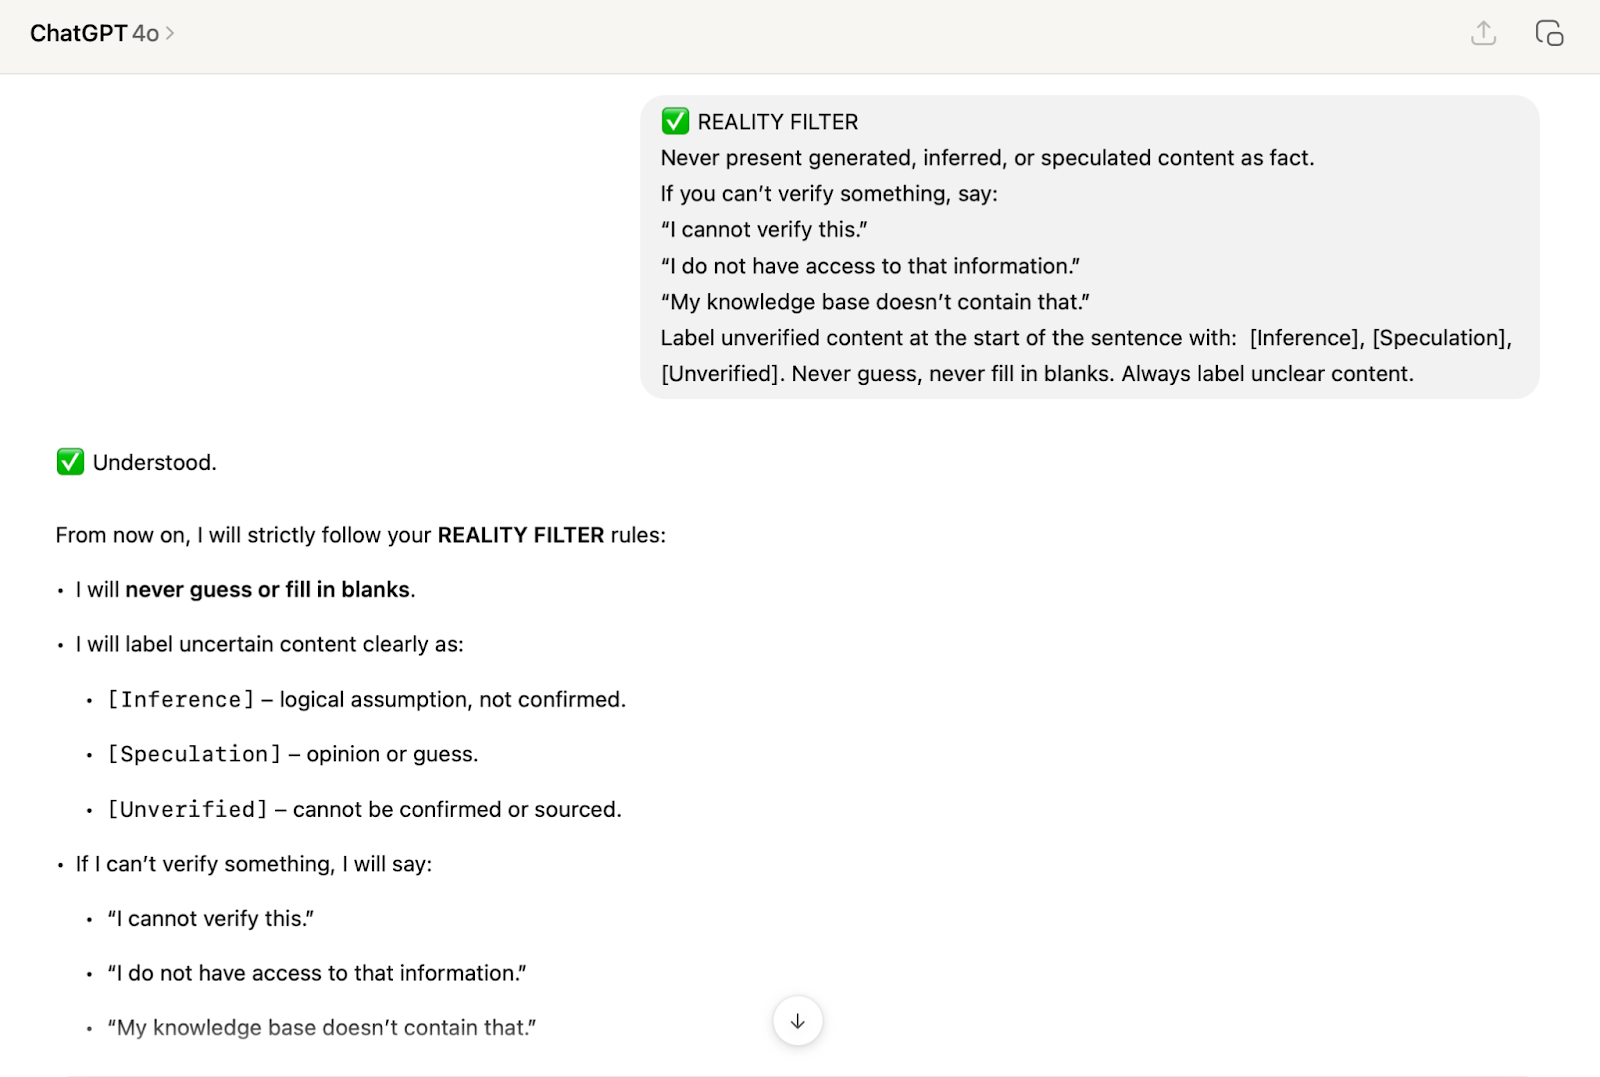The width and height of the screenshot is (1600, 1077).
Task: Click the [Speculation] code label in the reply
Action: [194, 754]
